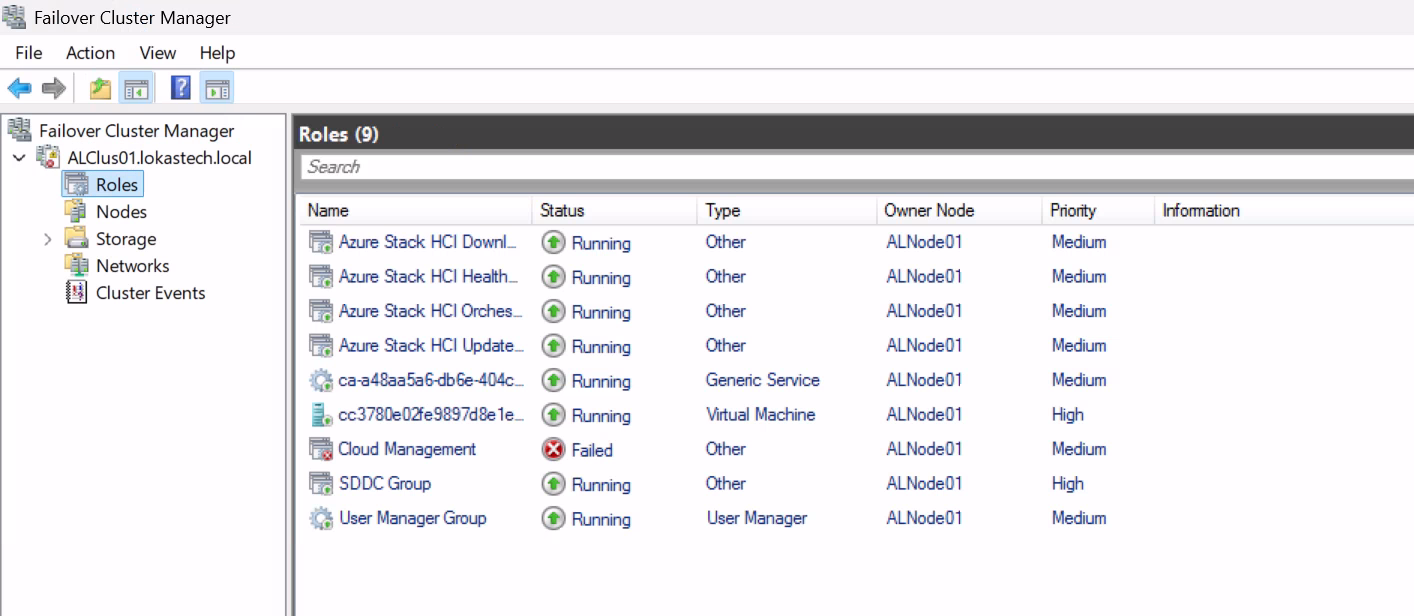Viewport: 1414px width, 616px height.
Task: Click the User Manager type cell
Action: (x=756, y=518)
